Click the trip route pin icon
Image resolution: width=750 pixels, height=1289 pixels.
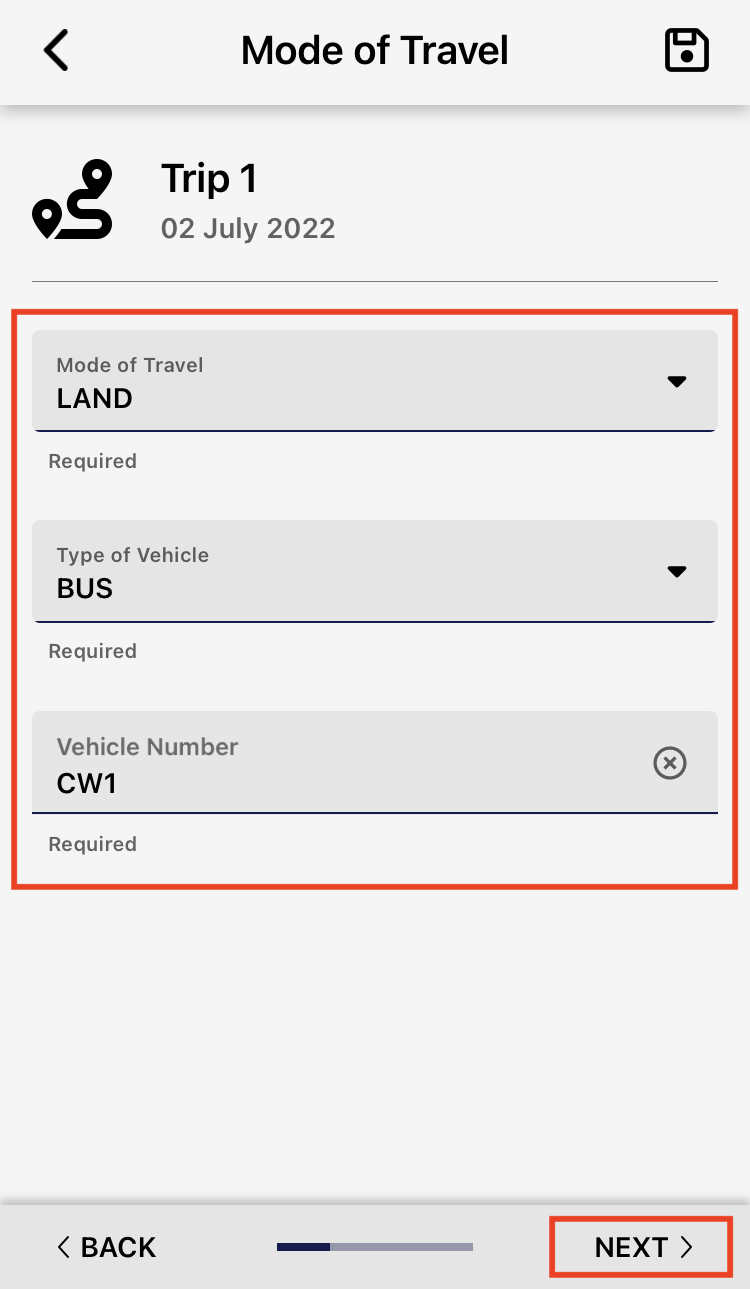[x=72, y=200]
